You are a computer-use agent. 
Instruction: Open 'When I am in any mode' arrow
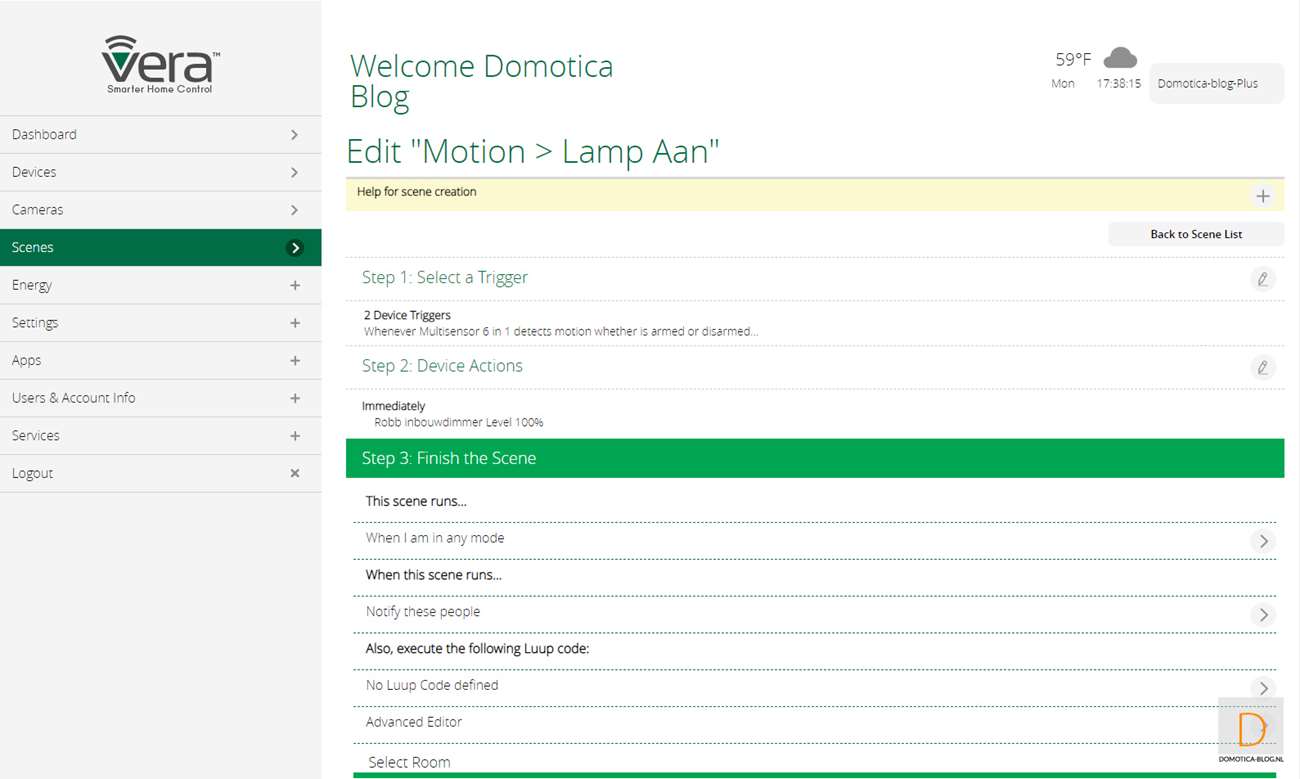[x=1263, y=541]
